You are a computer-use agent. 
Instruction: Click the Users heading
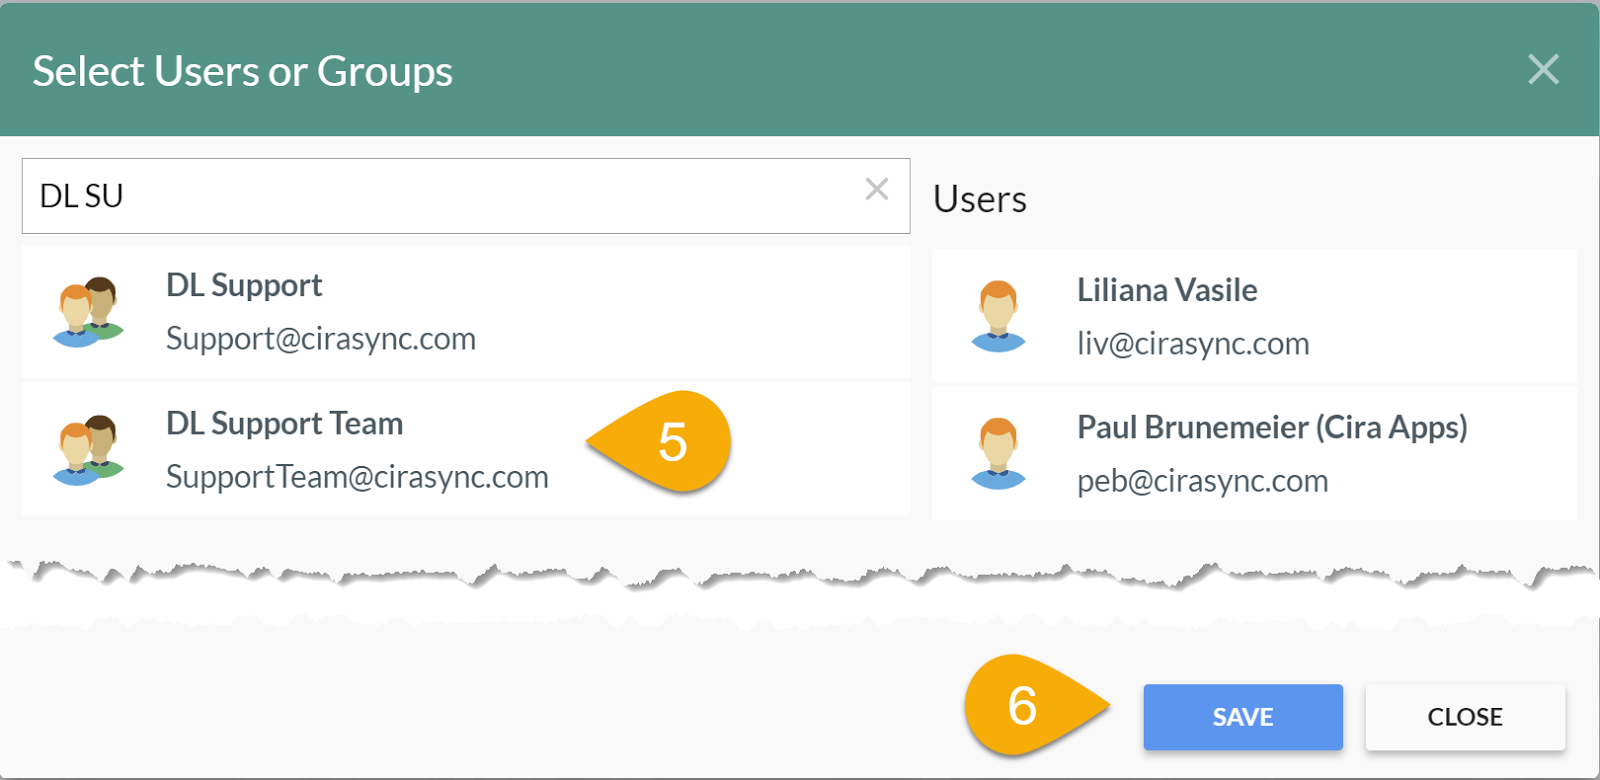tap(979, 200)
